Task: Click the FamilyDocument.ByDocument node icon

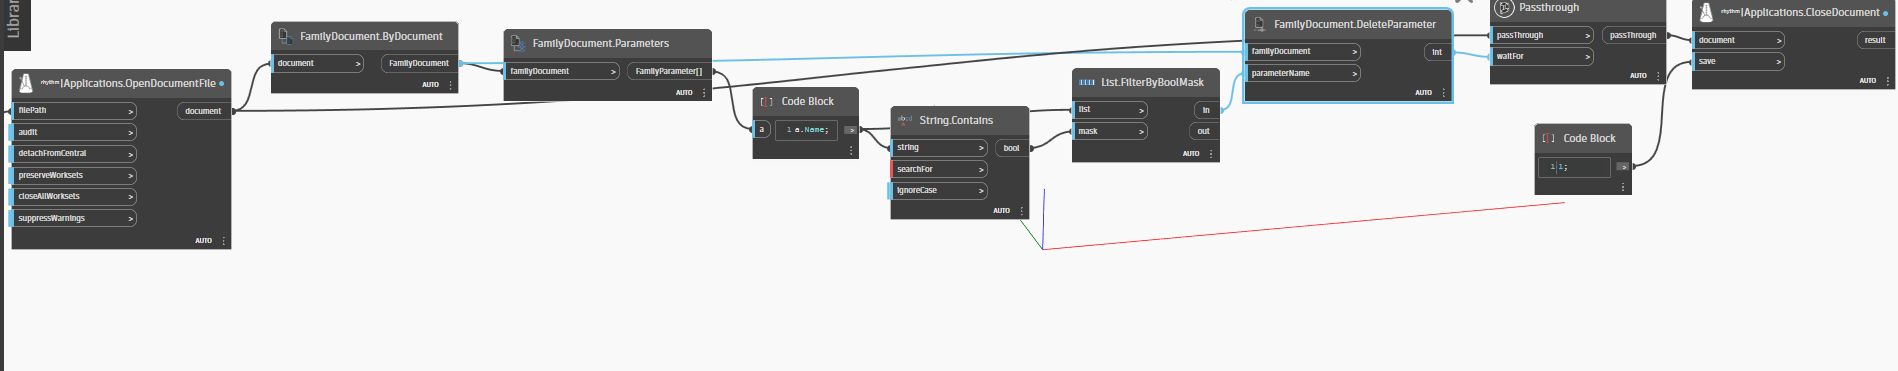Action: pyautogui.click(x=285, y=36)
